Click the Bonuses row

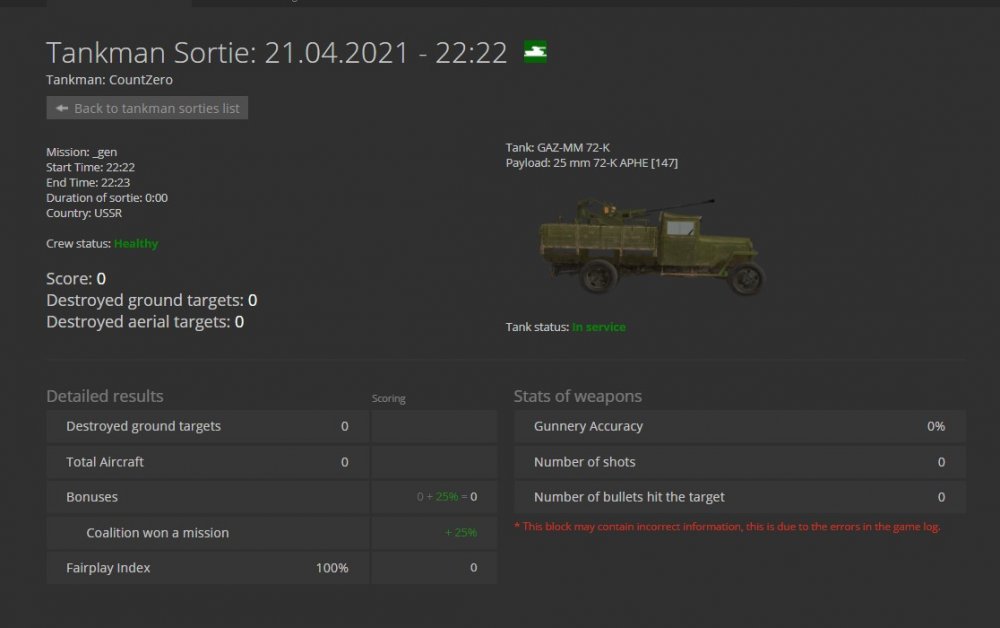272,497
